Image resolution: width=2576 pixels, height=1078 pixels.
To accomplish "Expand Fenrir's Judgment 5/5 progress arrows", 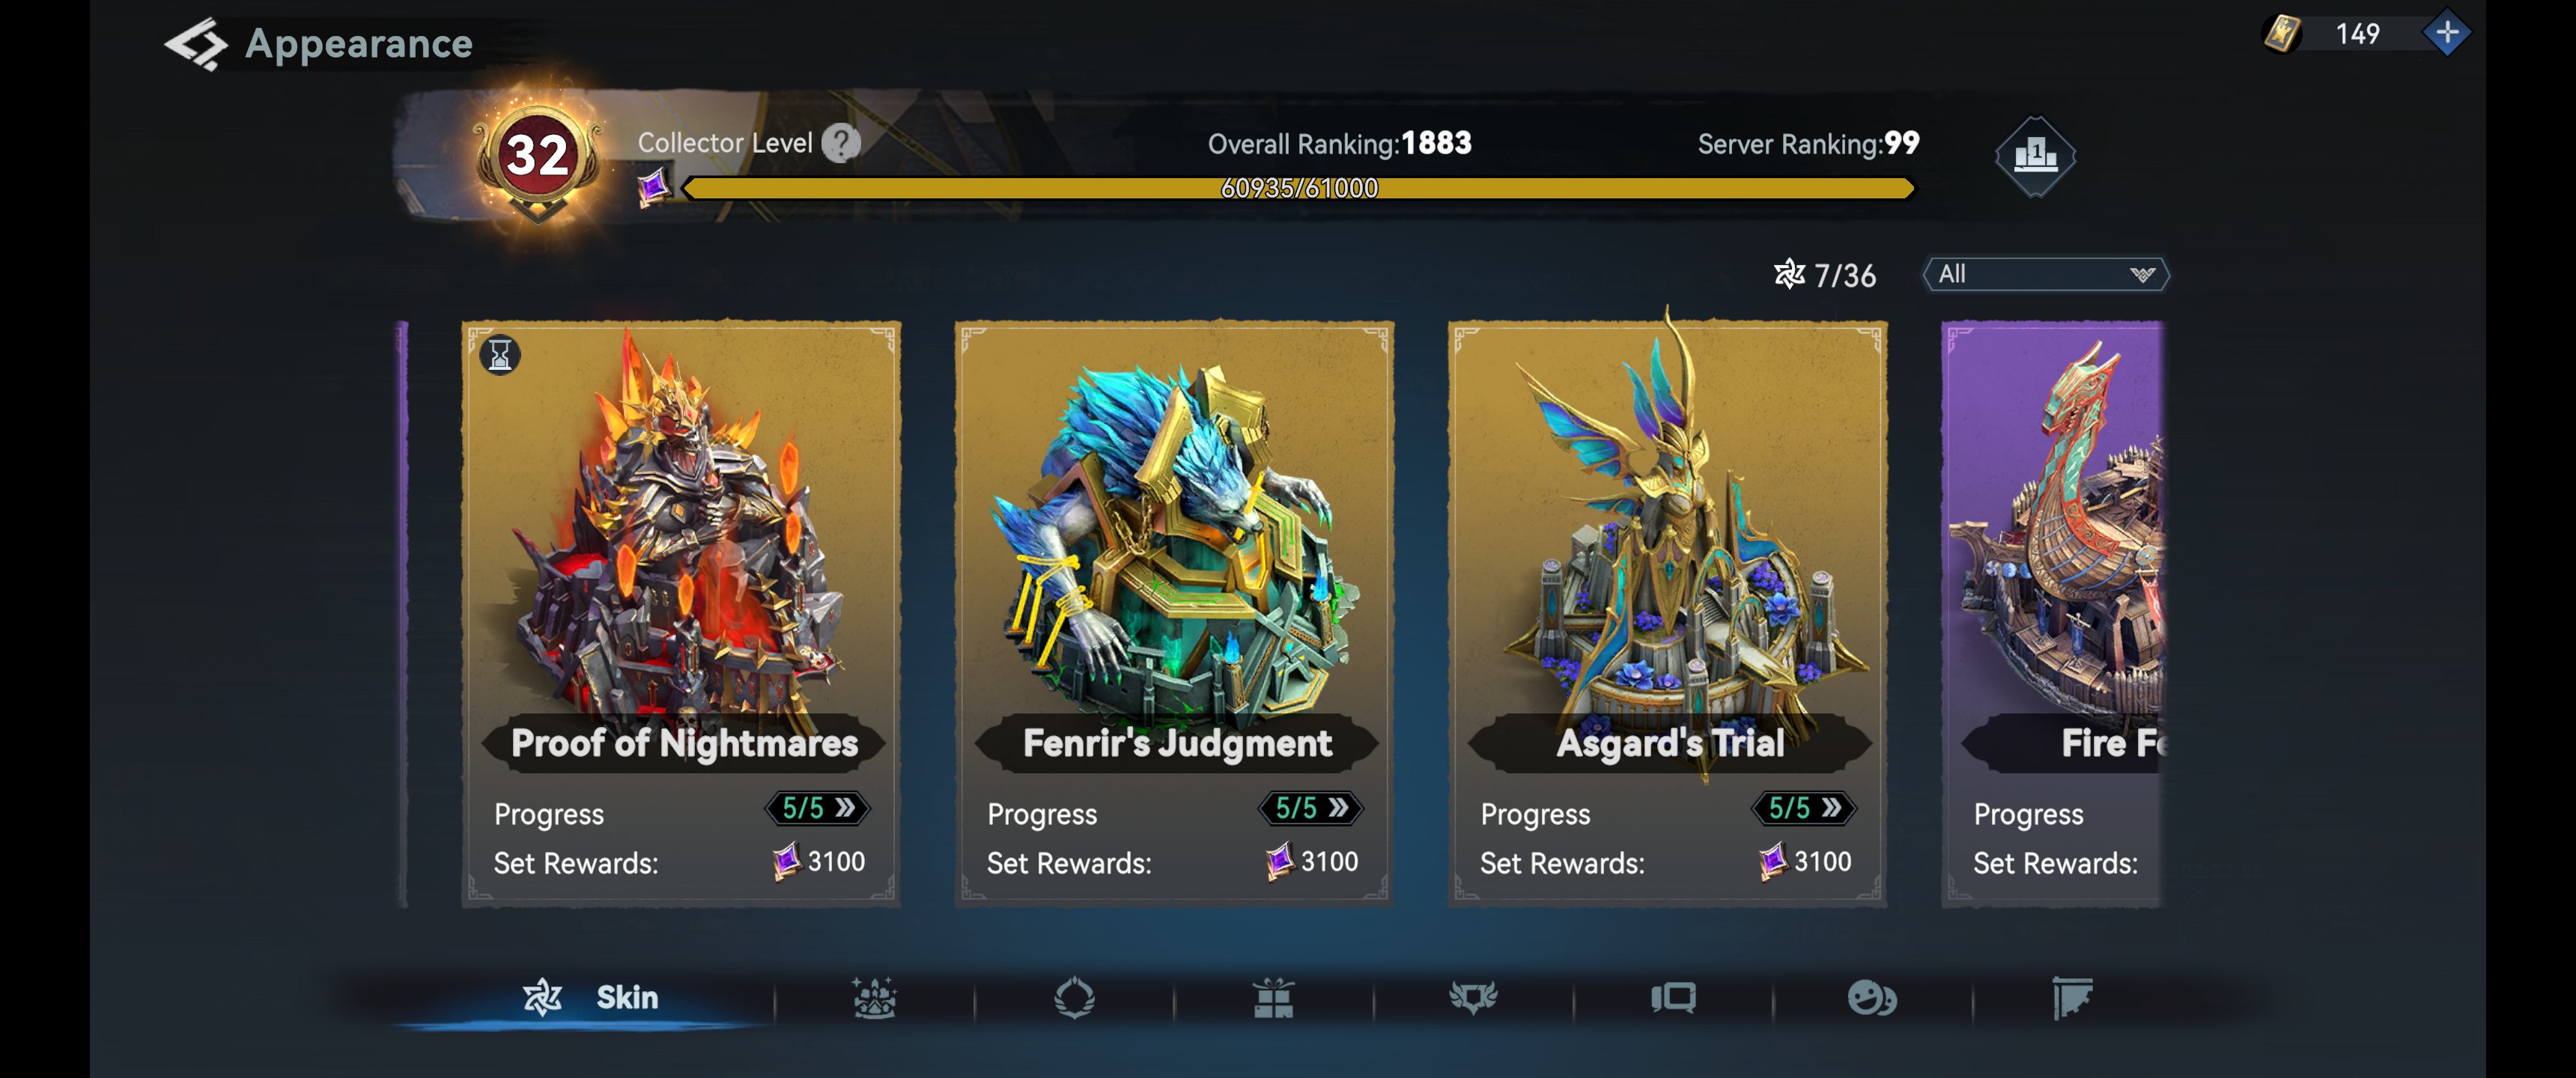I will (1310, 808).
